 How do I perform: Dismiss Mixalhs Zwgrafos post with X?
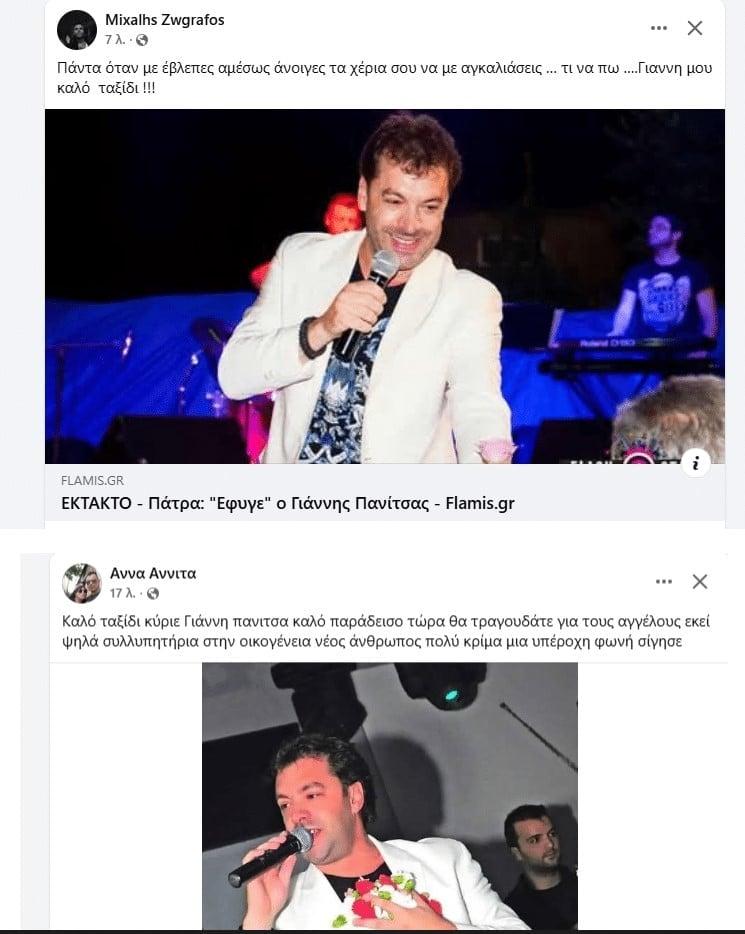point(695,28)
